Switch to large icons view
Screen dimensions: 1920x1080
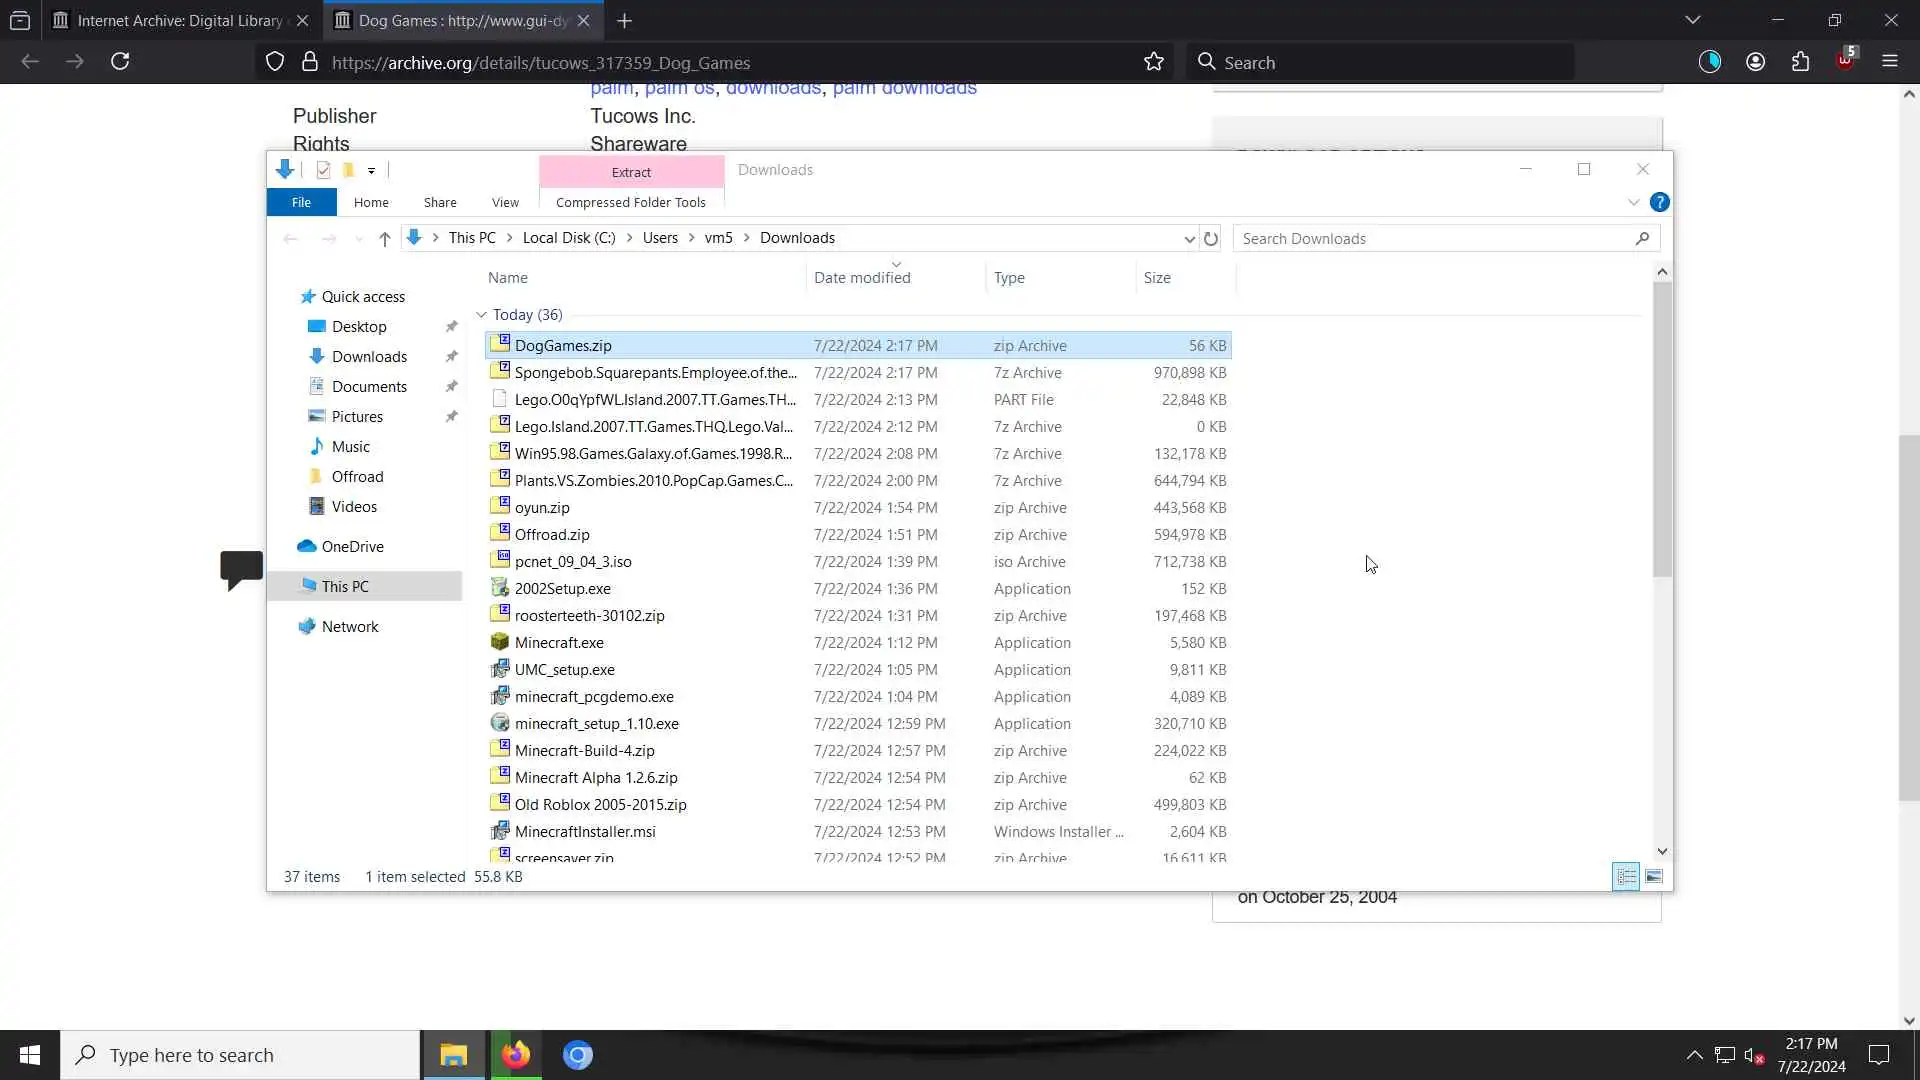point(1654,877)
